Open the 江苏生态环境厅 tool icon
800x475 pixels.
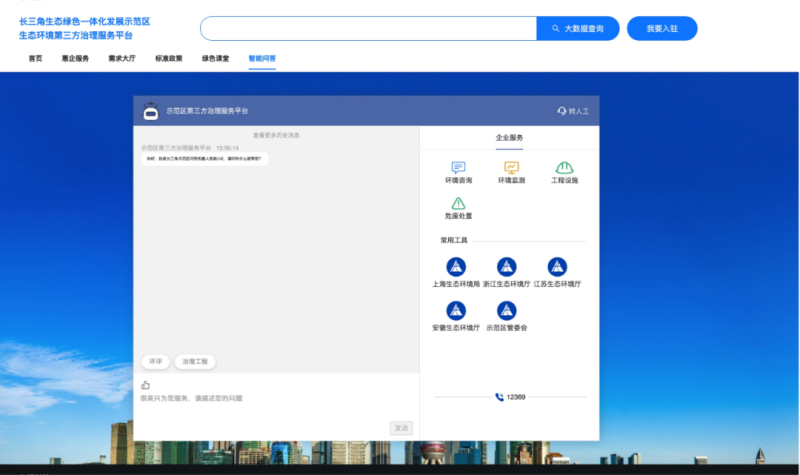pos(557,266)
